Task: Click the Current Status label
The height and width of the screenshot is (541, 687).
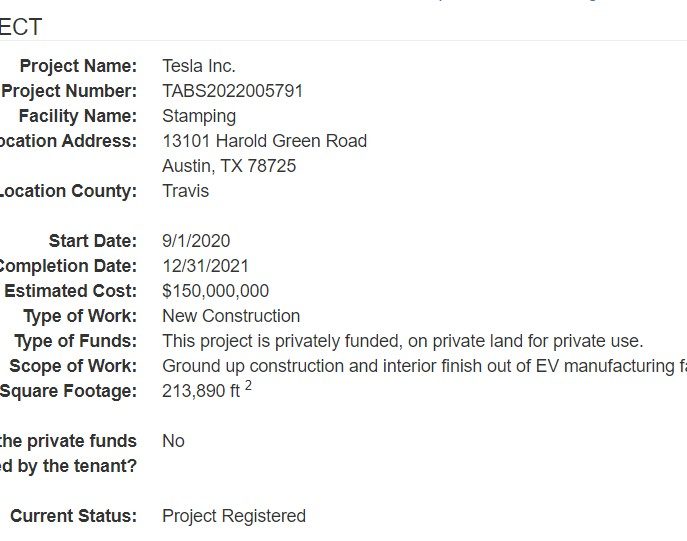Action: [x=74, y=516]
